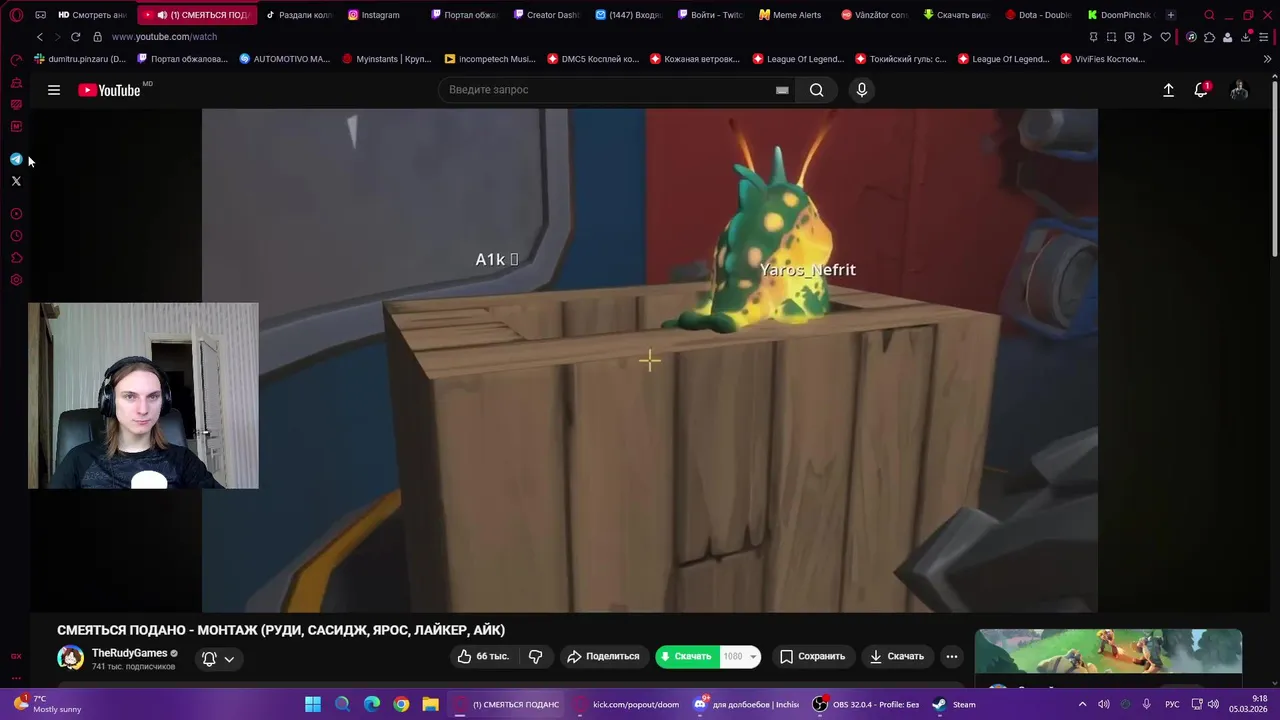The width and height of the screenshot is (1280, 720).
Task: Toggle the channel notification bell subscription
Action: pos(209,658)
